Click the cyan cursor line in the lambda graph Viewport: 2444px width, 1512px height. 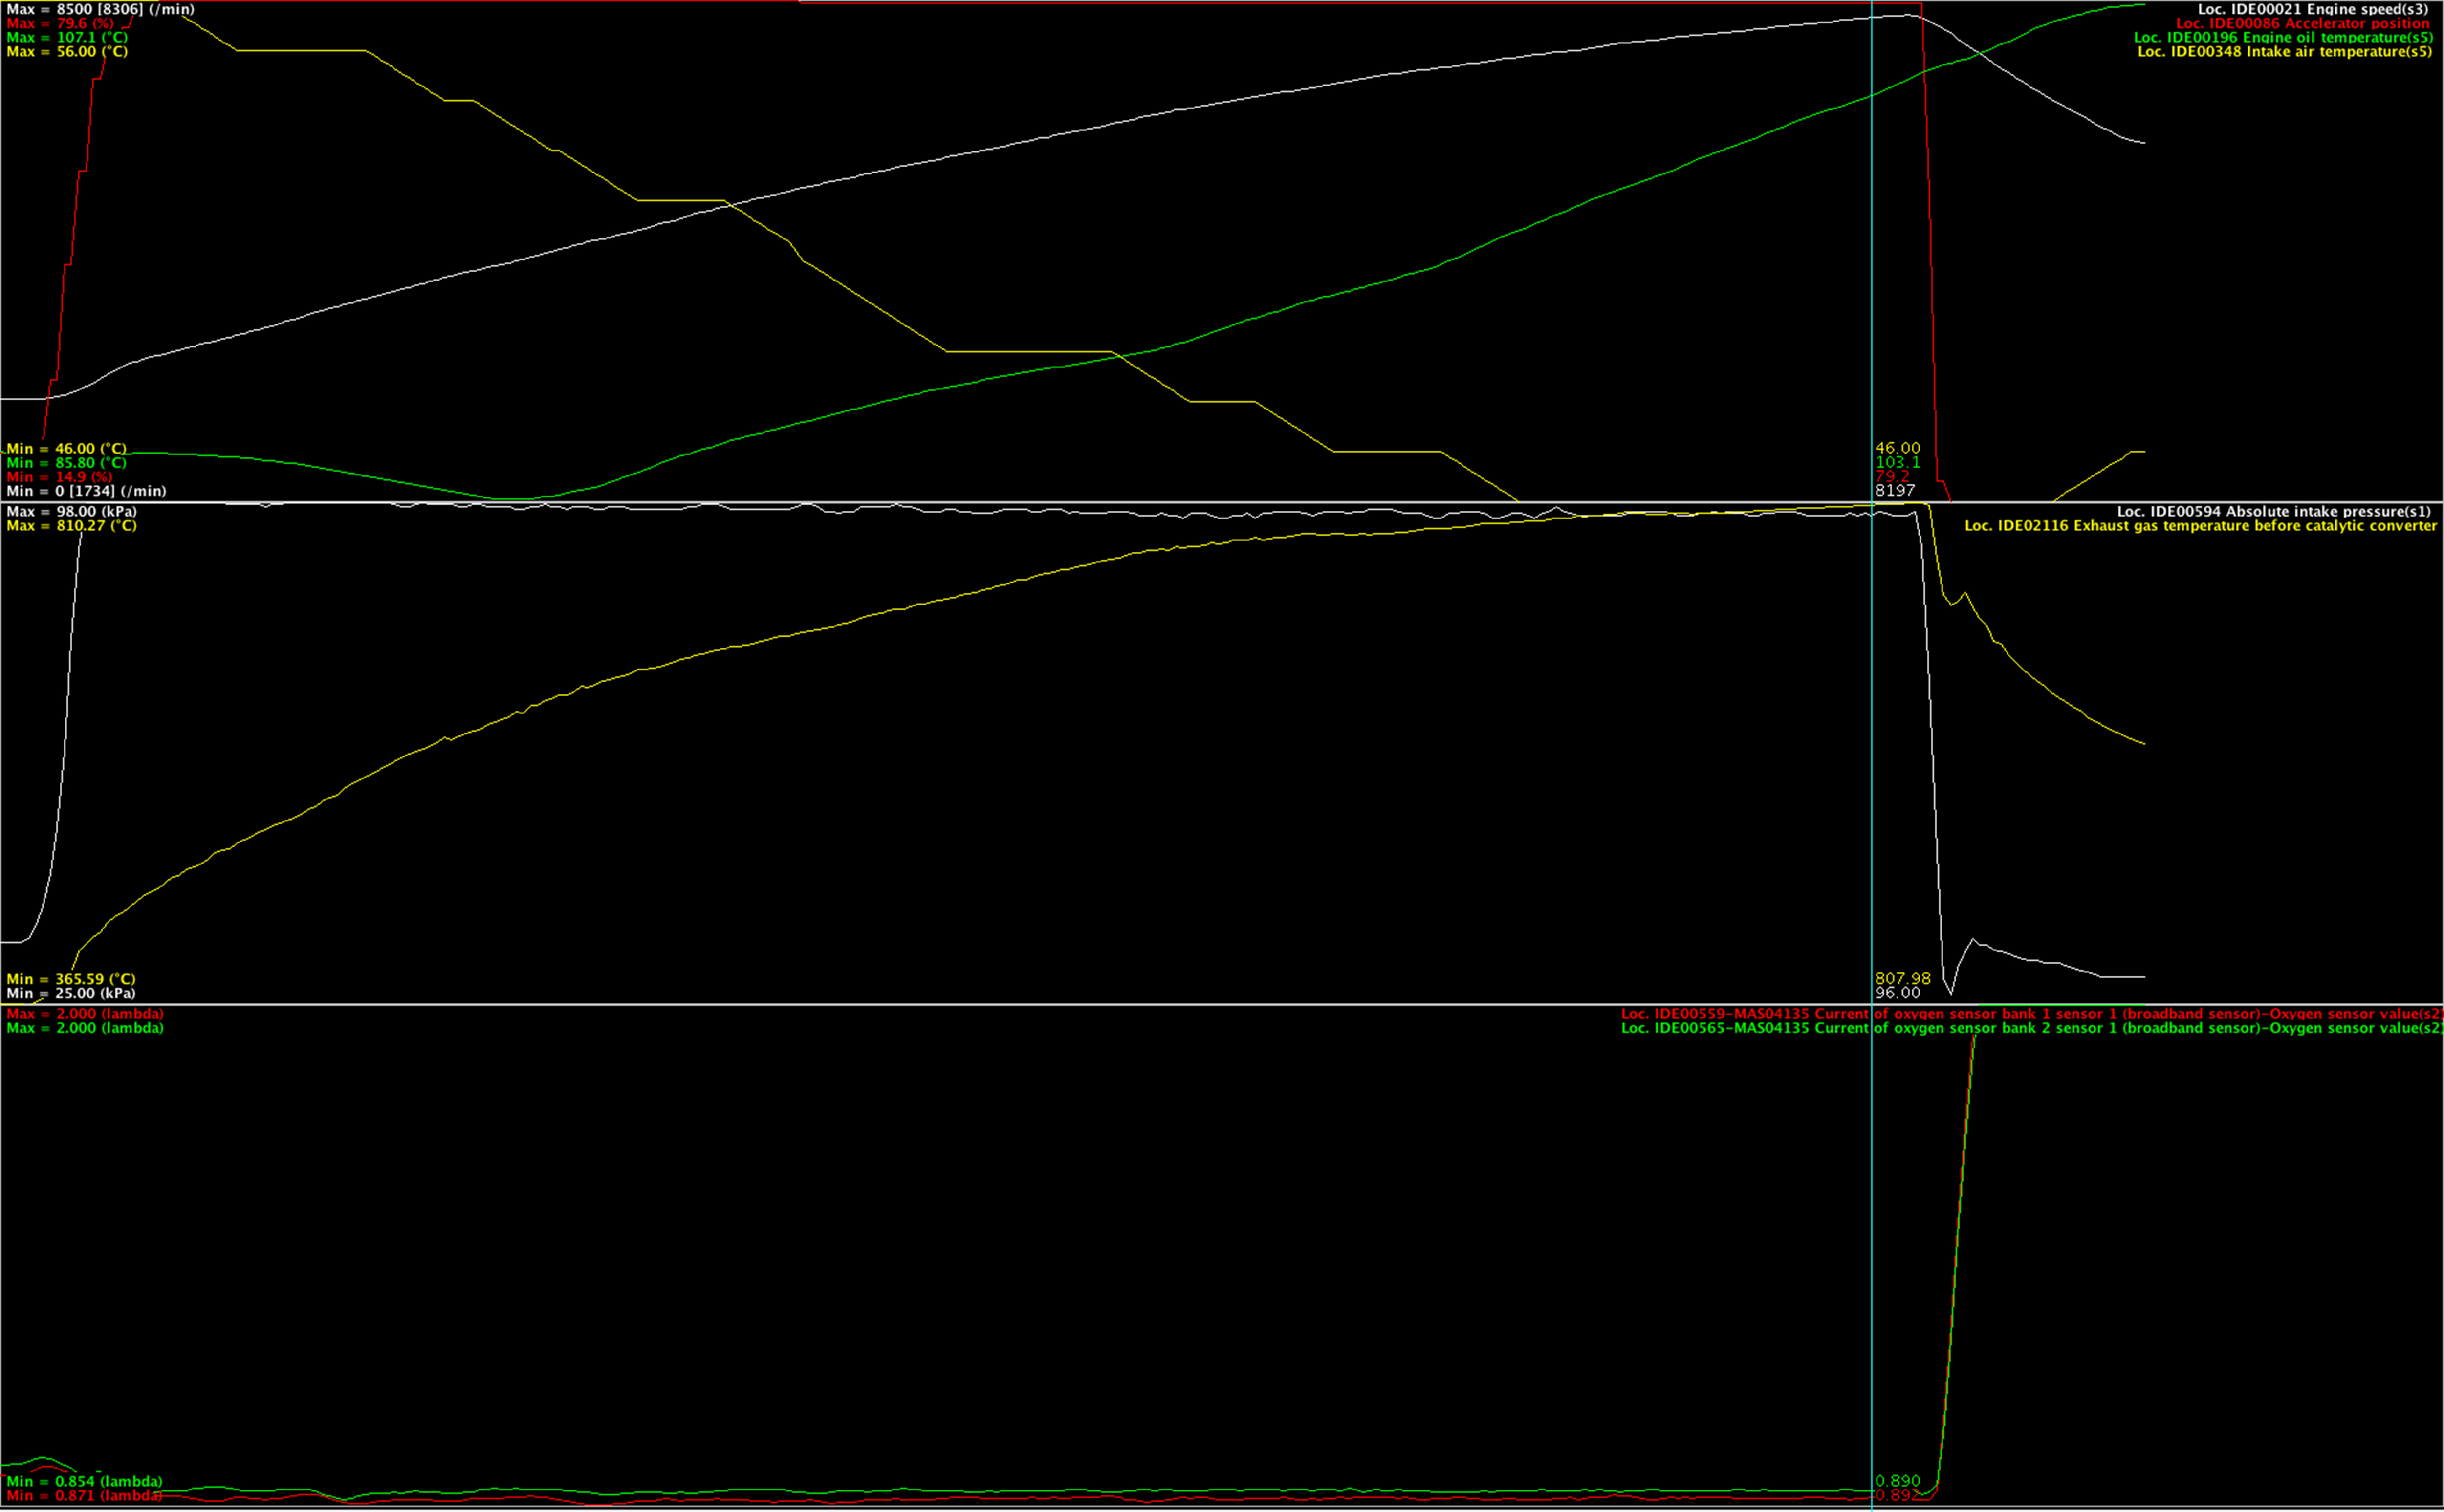pyautogui.click(x=1872, y=1250)
